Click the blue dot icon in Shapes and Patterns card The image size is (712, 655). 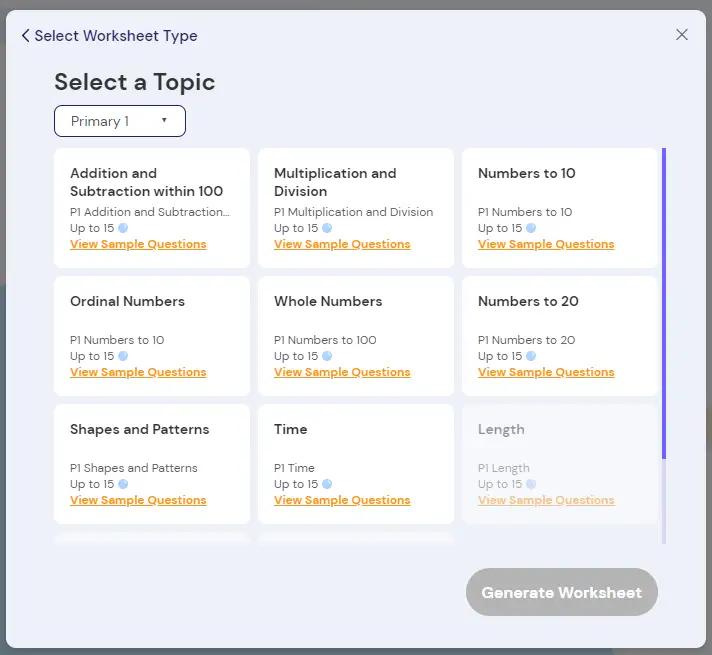tap(123, 484)
